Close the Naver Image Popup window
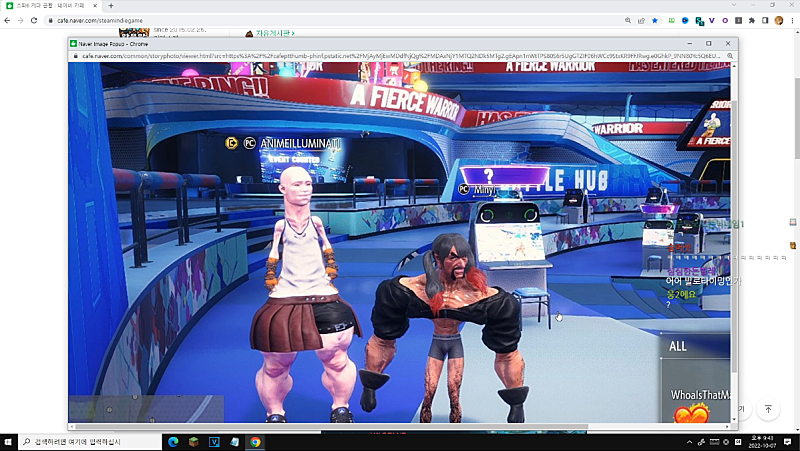Image resolution: width=800 pixels, height=451 pixels. [x=728, y=43]
